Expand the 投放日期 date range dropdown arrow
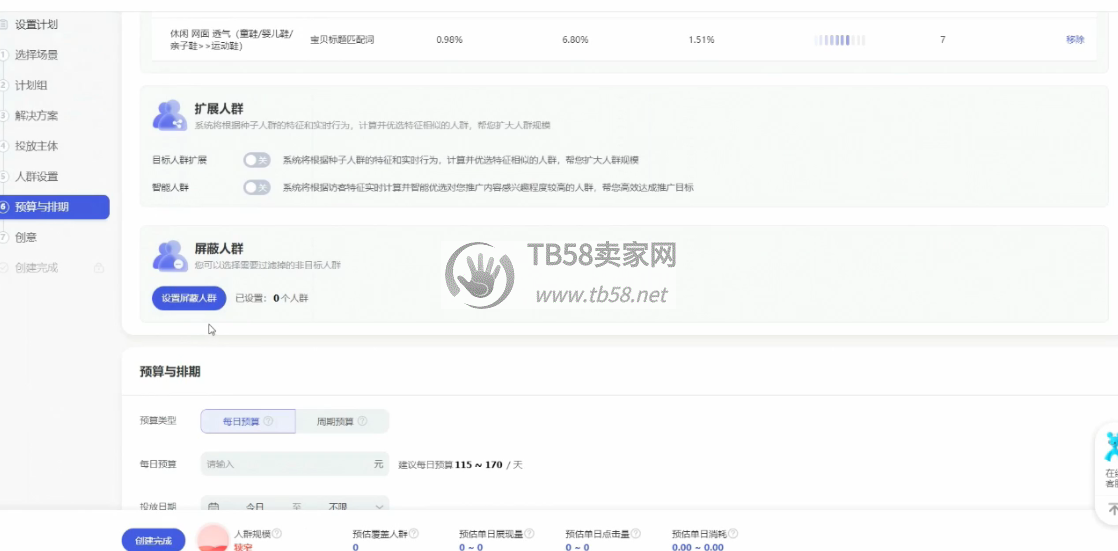The image size is (1118, 551). click(x=379, y=507)
